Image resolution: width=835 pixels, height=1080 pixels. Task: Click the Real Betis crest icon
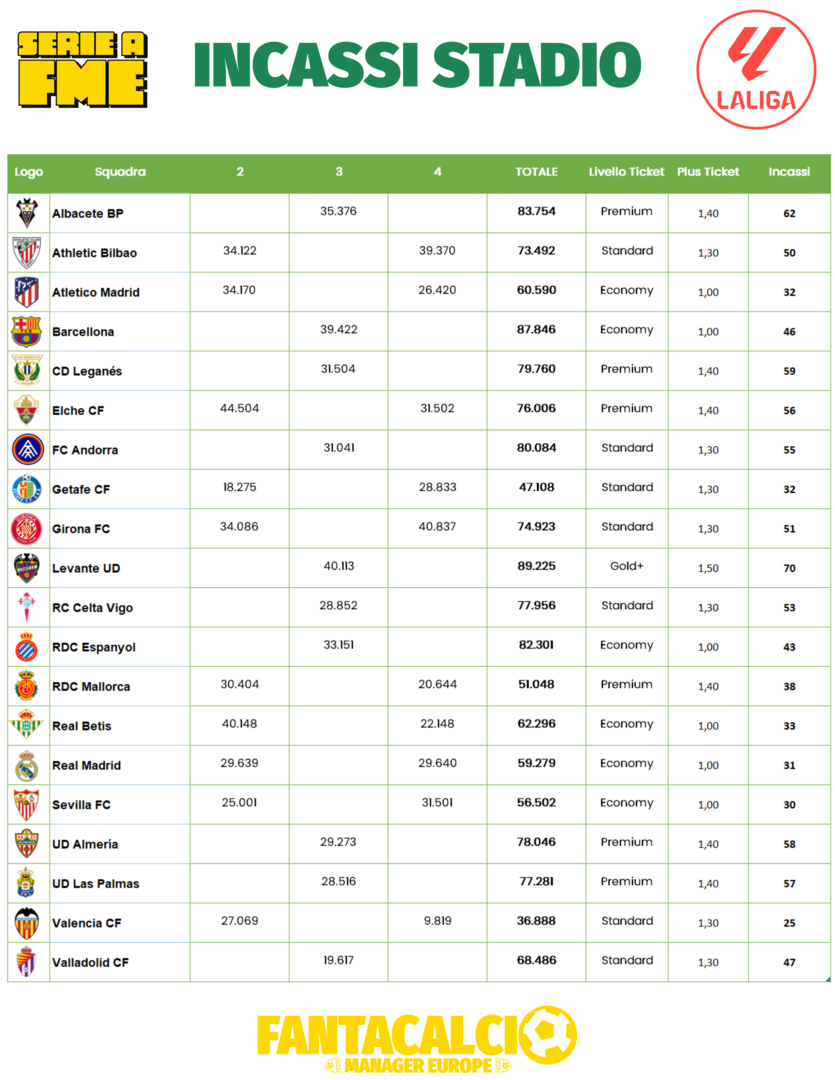pyautogui.click(x=27, y=725)
